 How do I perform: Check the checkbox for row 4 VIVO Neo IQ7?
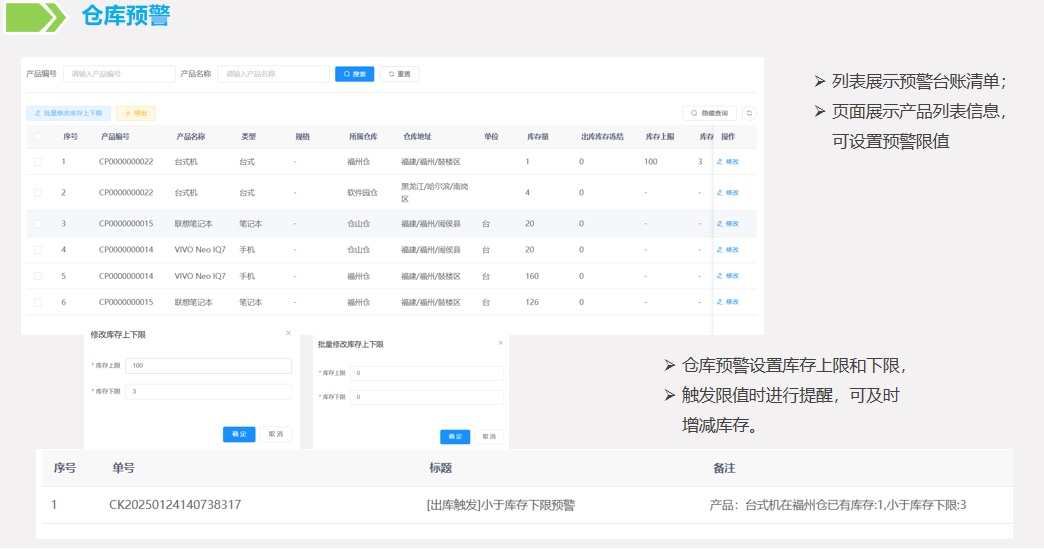coord(38,250)
